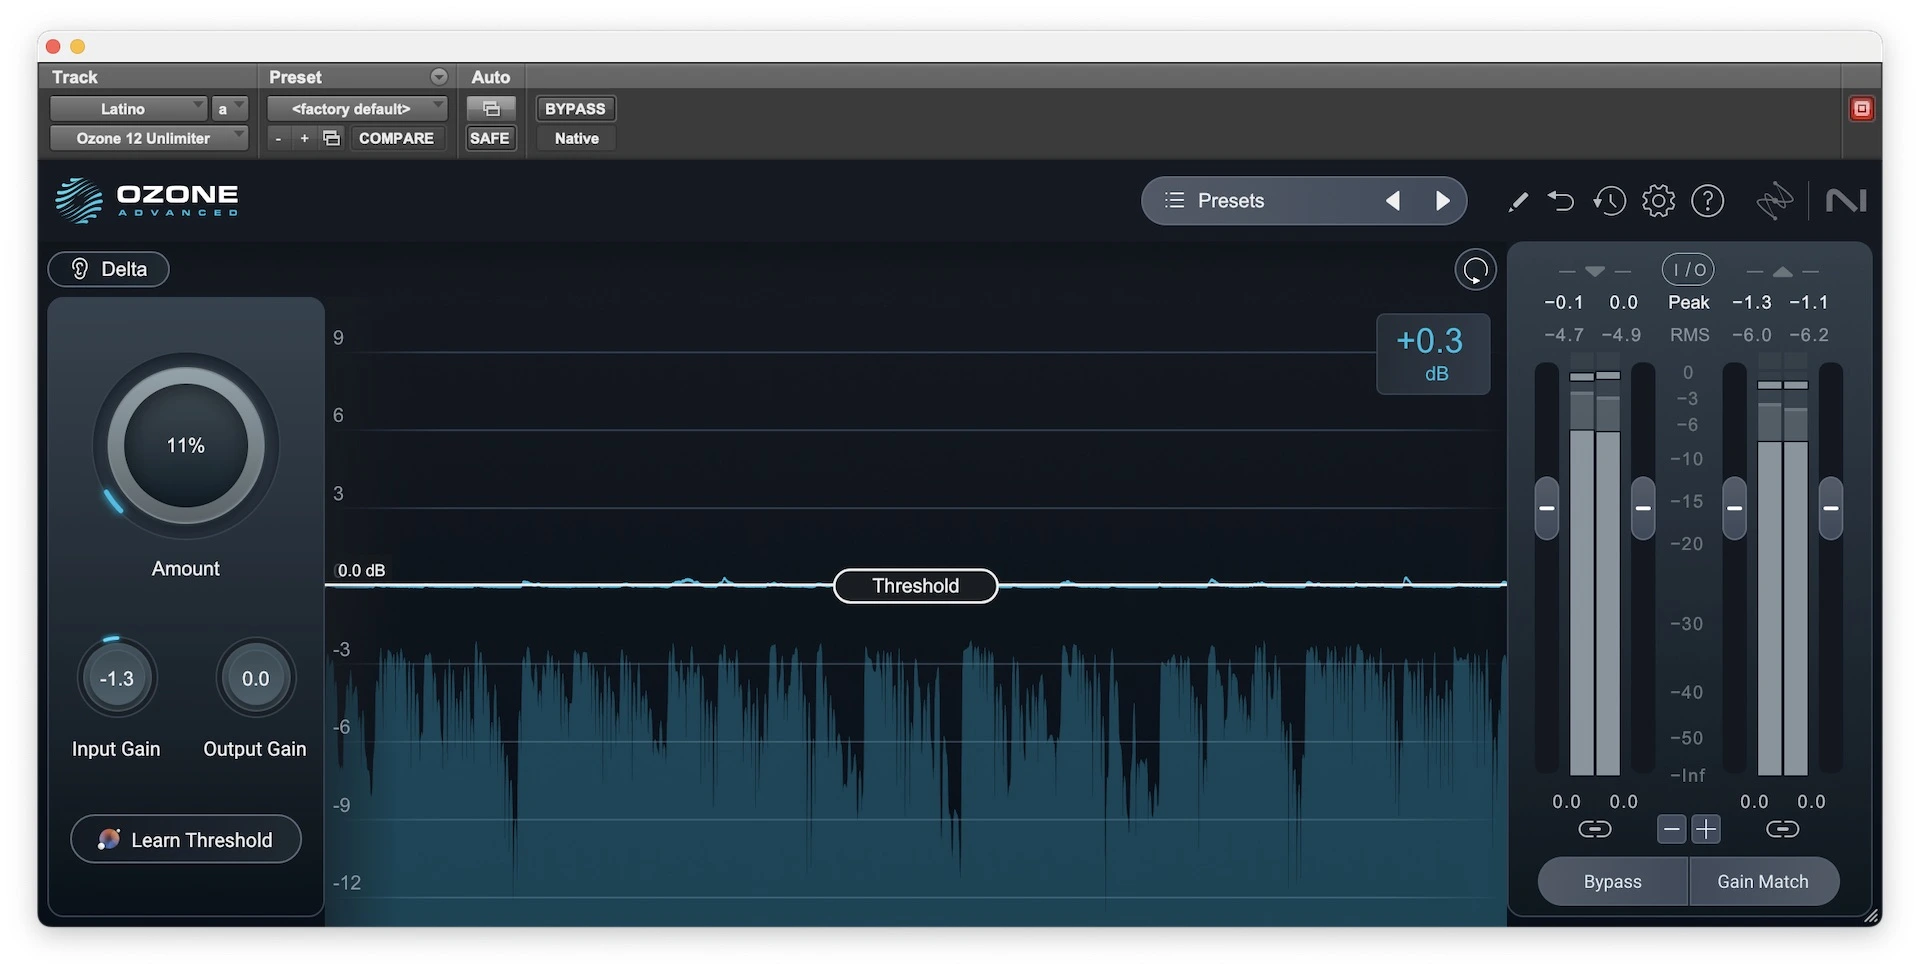The height and width of the screenshot is (971, 1920).
Task: Toggle the Ozone Bypass button
Action: pos(1612,881)
